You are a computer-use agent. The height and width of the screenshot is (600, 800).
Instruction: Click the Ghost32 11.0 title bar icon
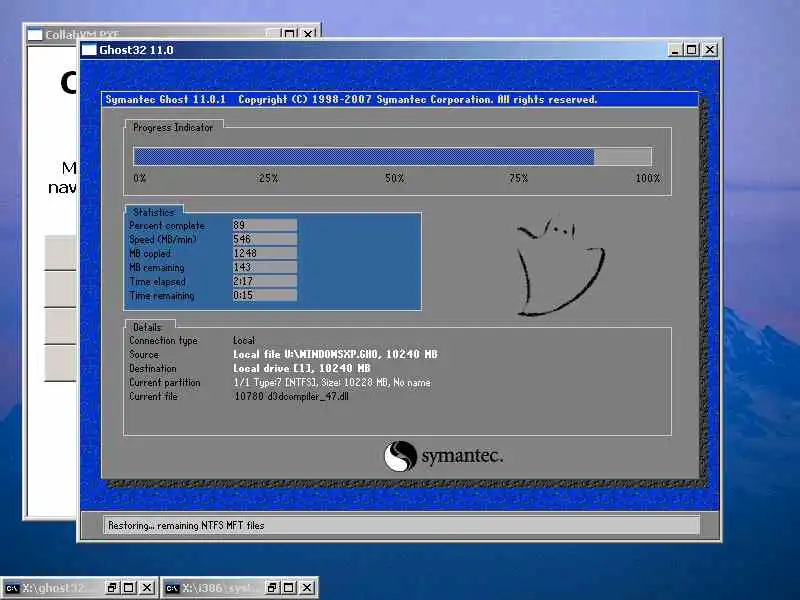click(89, 49)
